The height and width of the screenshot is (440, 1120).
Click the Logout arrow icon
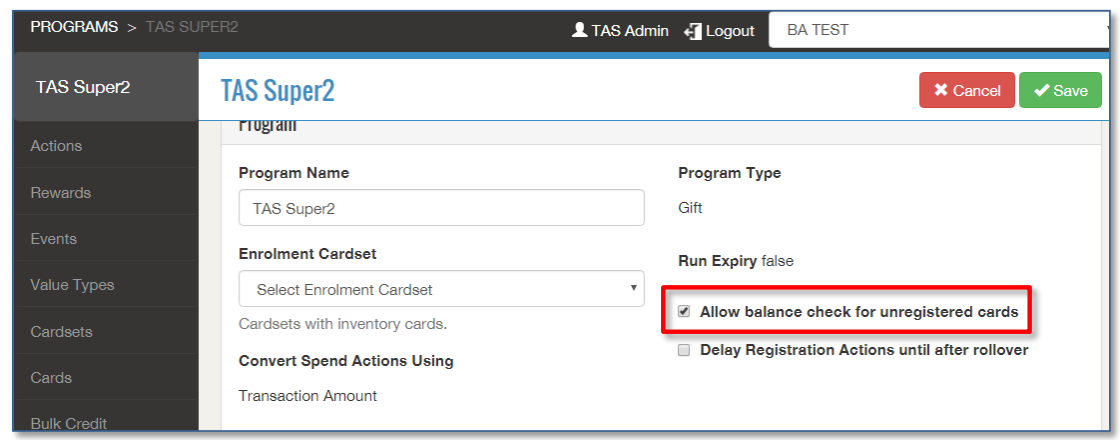693,31
